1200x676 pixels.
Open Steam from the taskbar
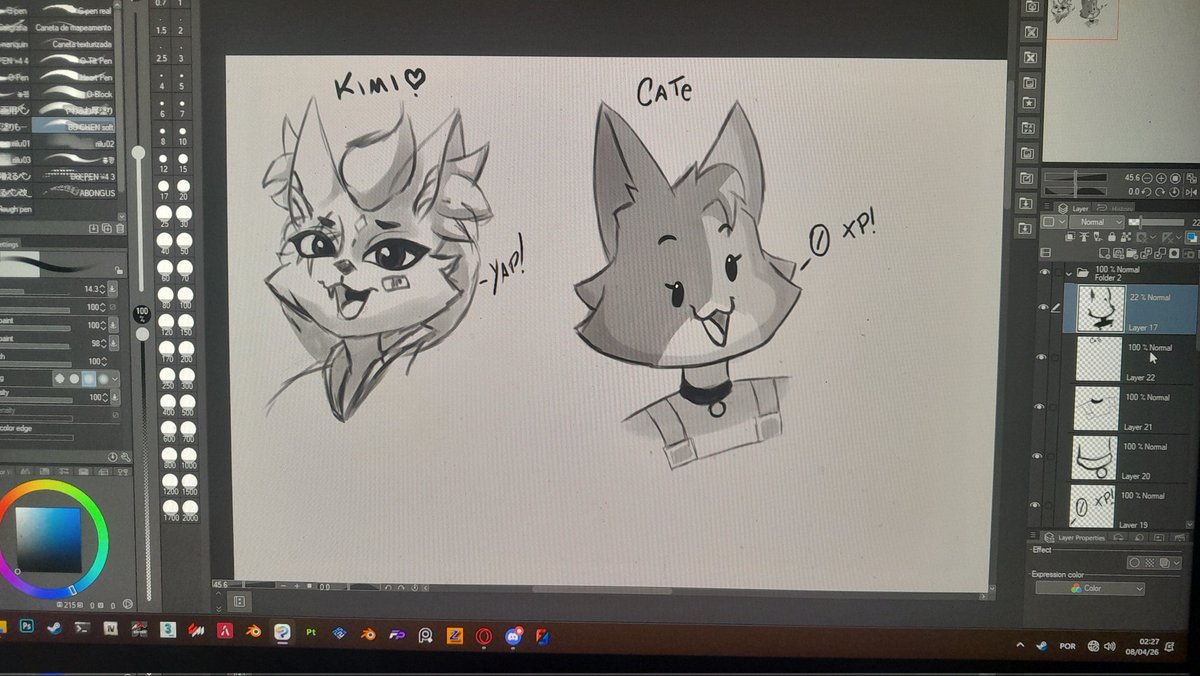pos(55,628)
